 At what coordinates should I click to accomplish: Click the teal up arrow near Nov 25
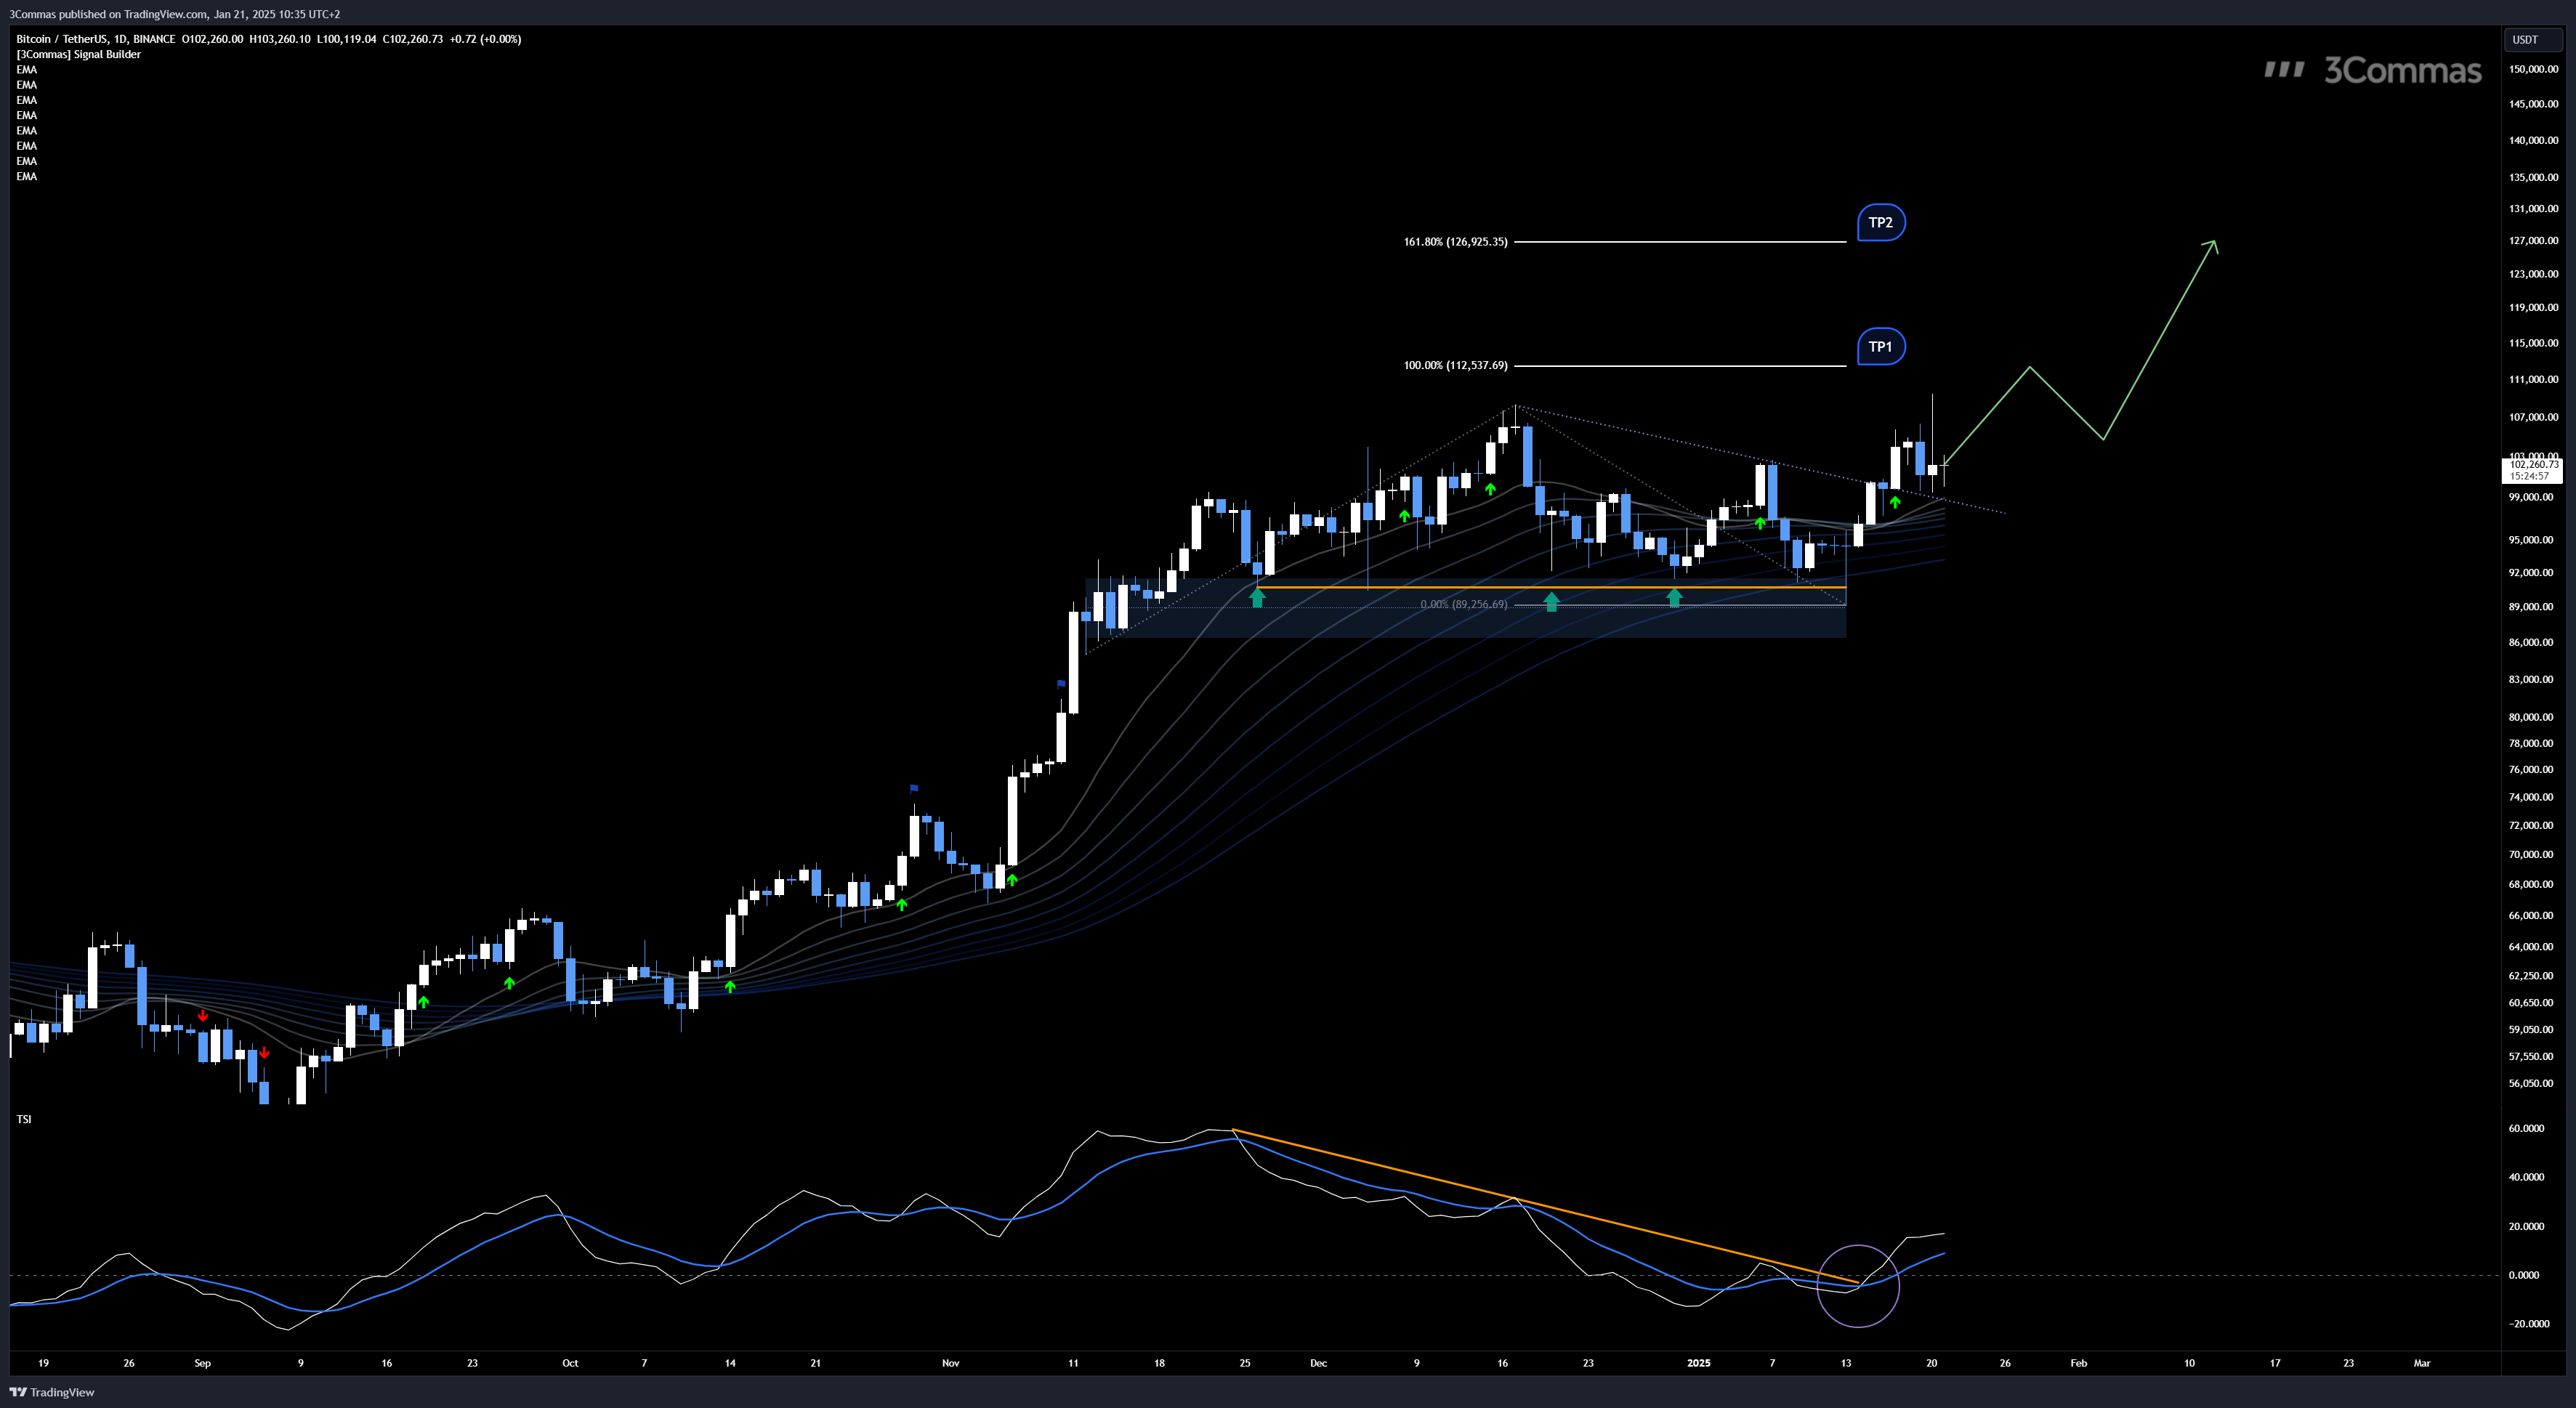coord(1257,597)
